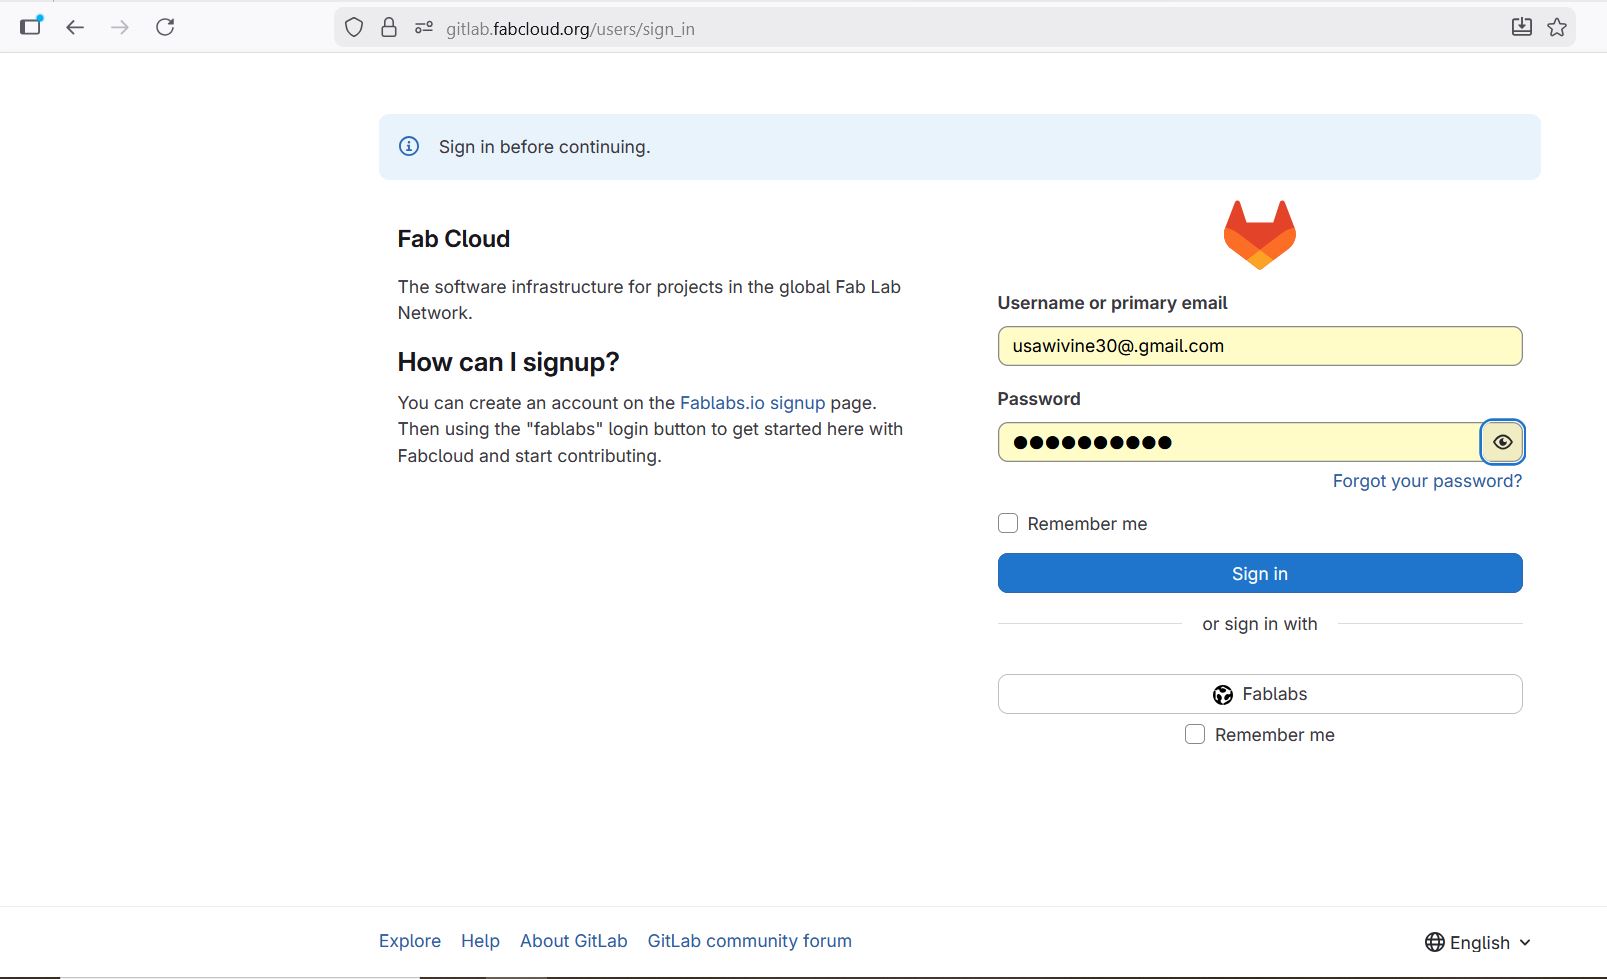Click the Sign in button
This screenshot has width=1607, height=979.
point(1259,574)
